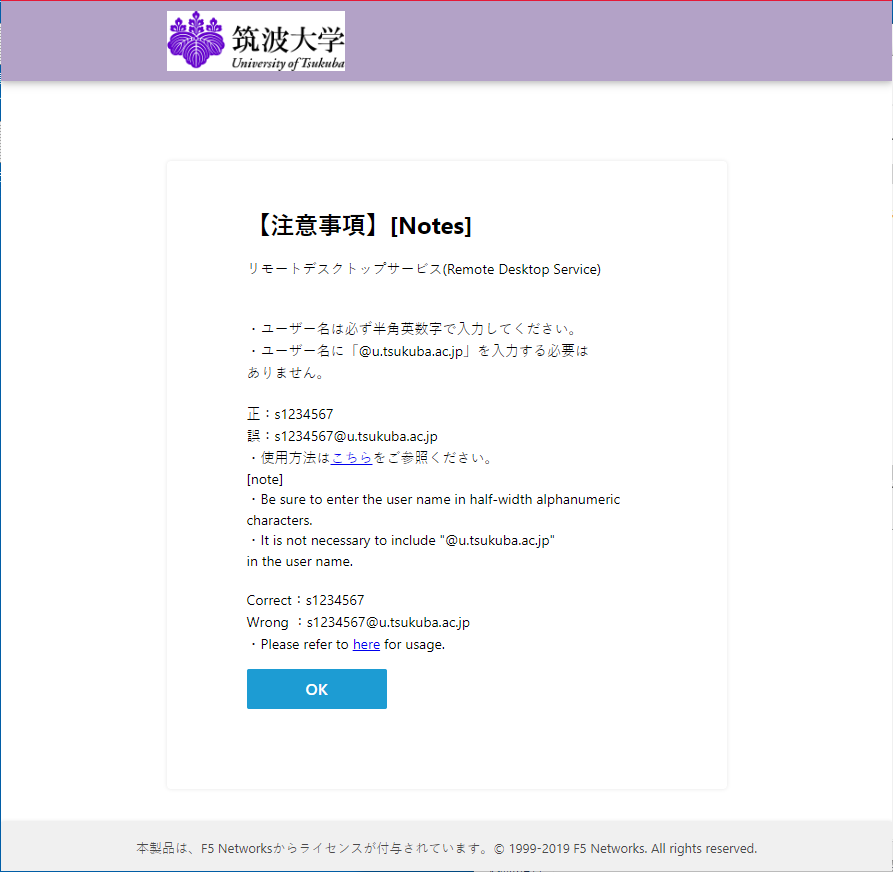Click the Remote Desktop Service subtitle text
Viewport: 893px width, 872px height.
pos(424,269)
